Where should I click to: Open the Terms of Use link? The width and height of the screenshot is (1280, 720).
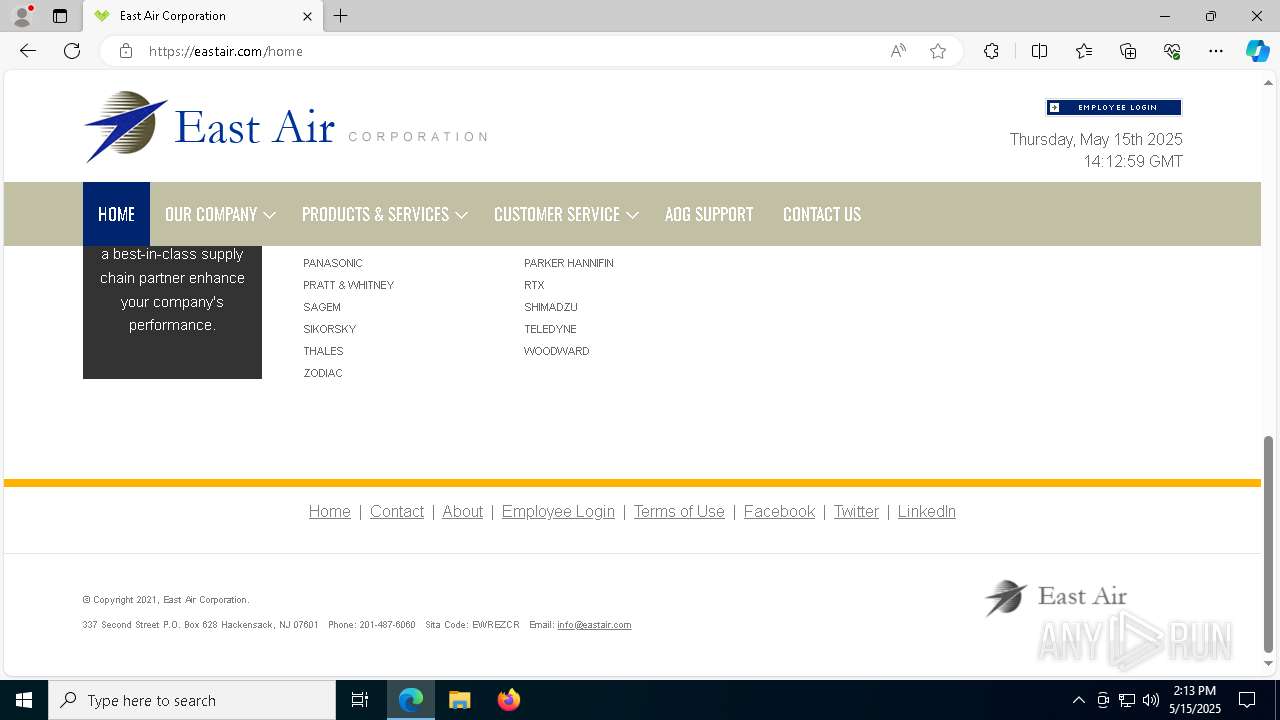point(679,511)
